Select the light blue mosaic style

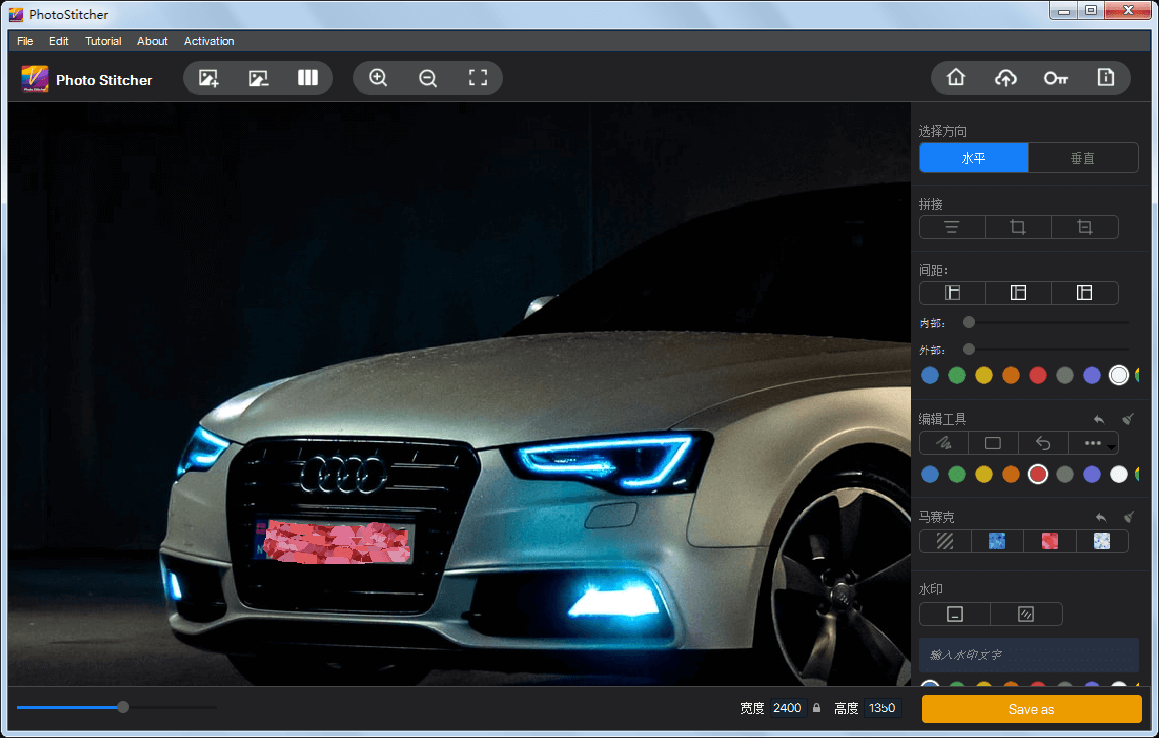coord(1102,541)
